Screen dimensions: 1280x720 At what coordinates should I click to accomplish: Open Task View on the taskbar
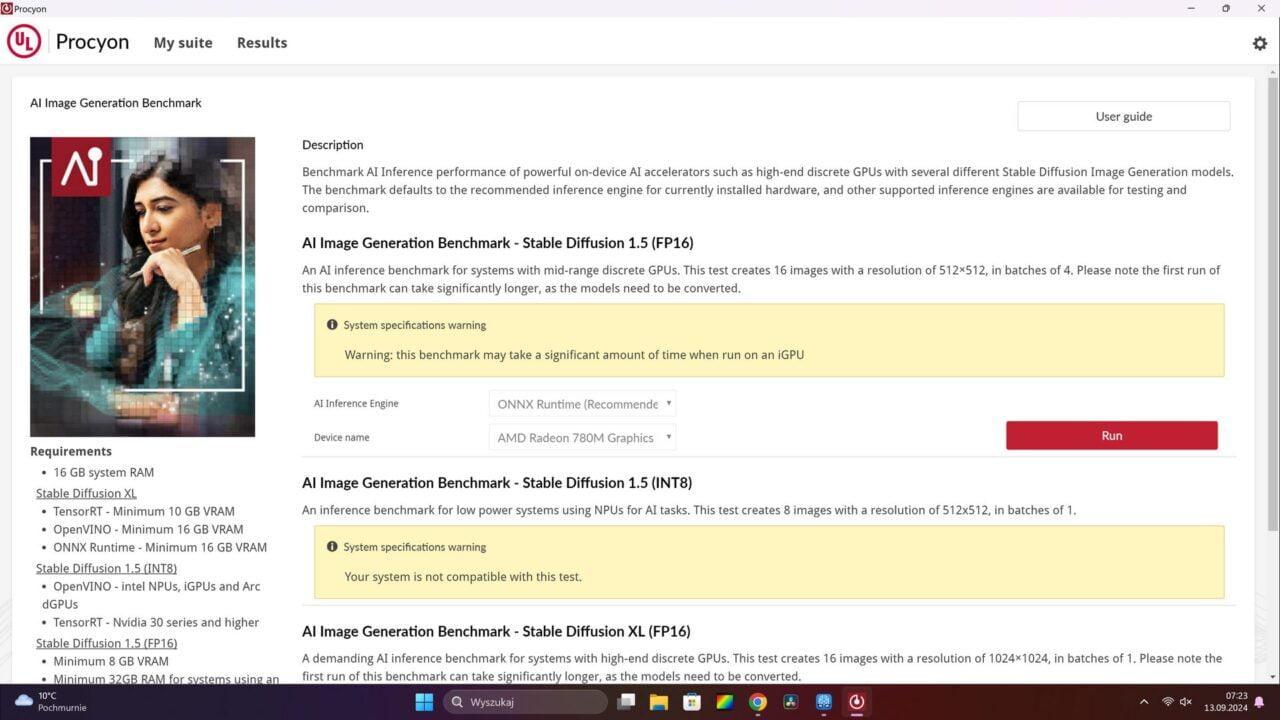[626, 702]
